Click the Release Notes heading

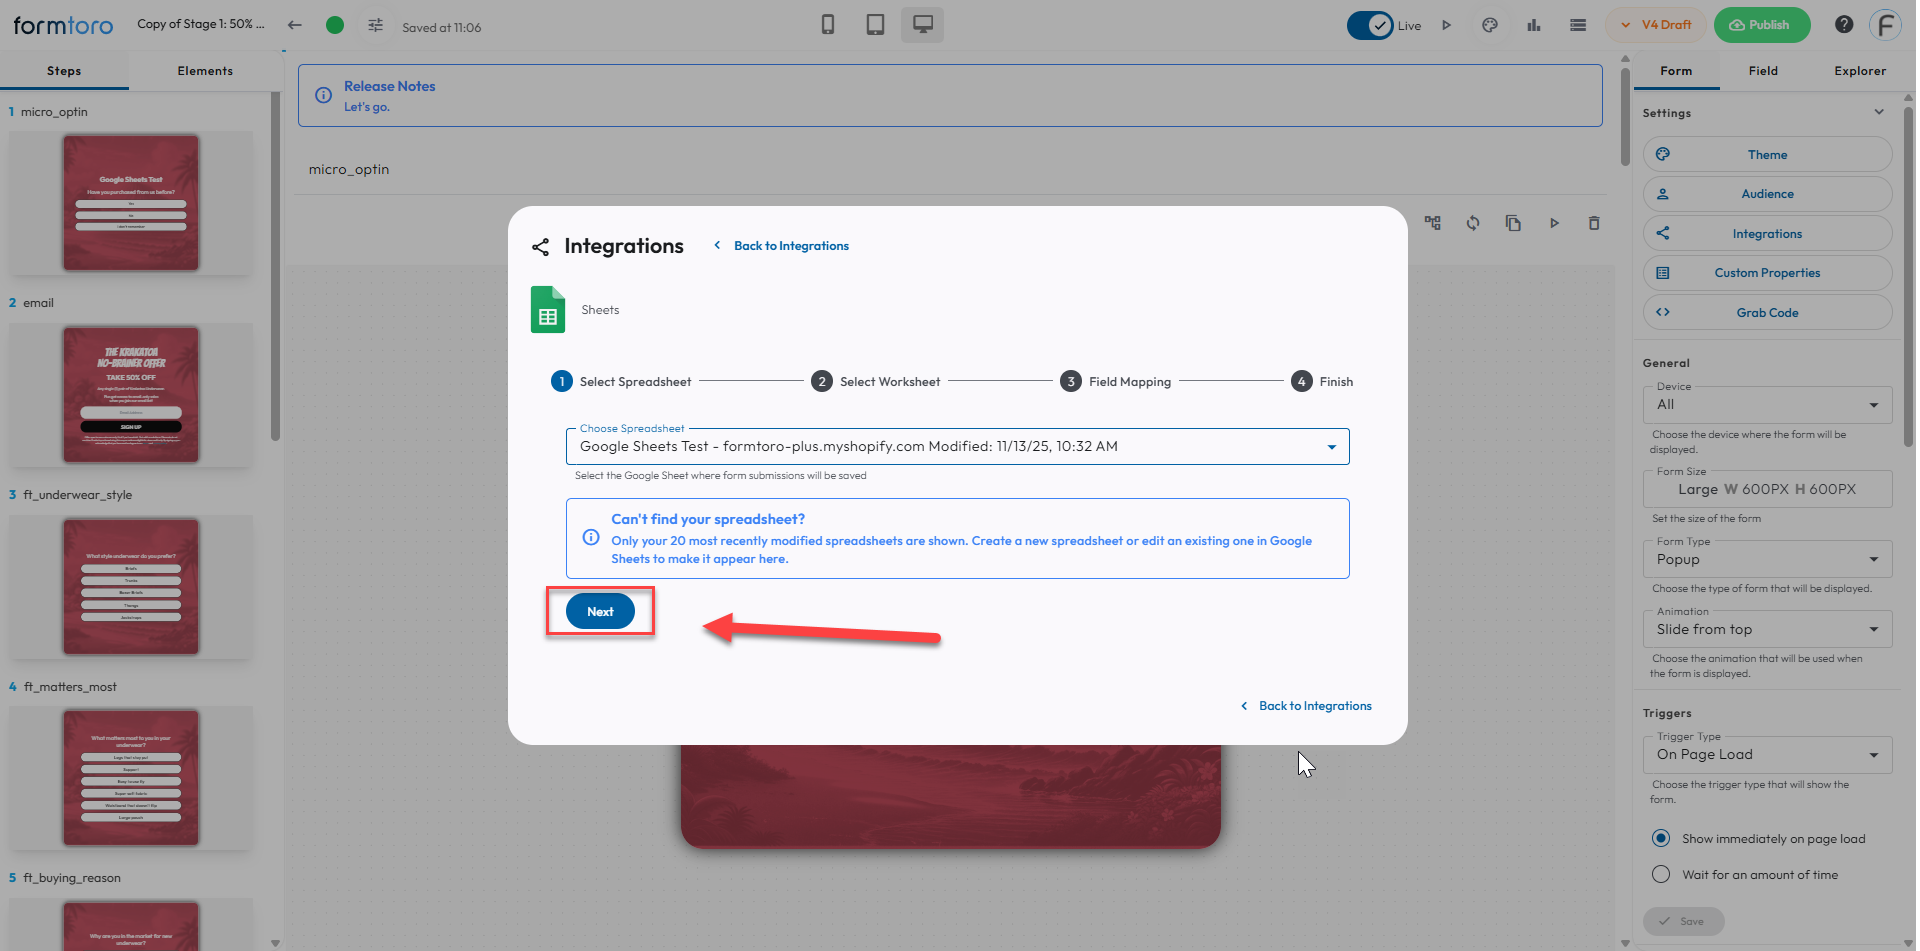[x=390, y=86]
